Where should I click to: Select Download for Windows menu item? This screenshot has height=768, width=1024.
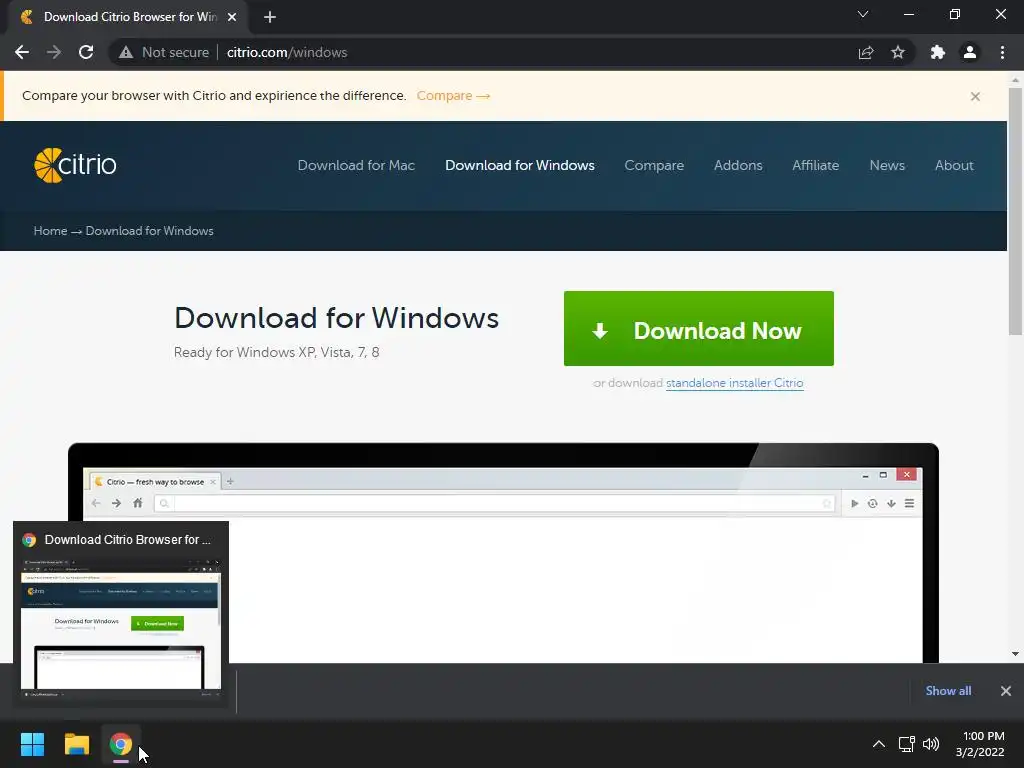(x=520, y=165)
